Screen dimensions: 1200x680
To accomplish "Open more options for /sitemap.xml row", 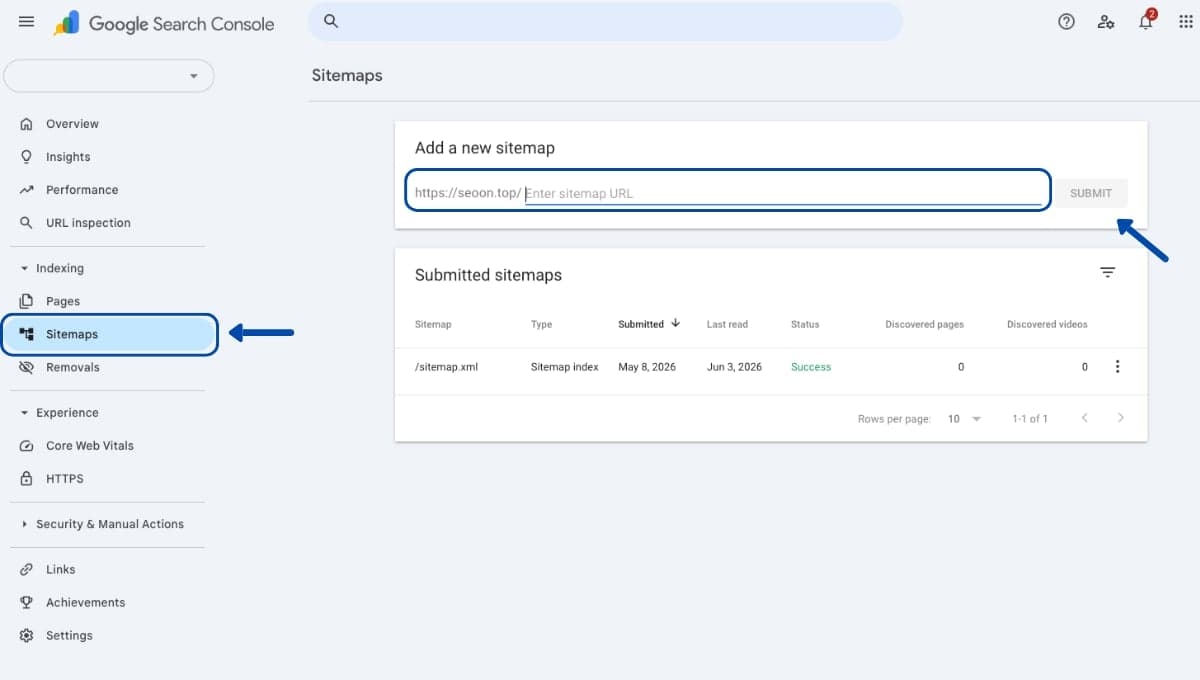I will (x=1117, y=367).
